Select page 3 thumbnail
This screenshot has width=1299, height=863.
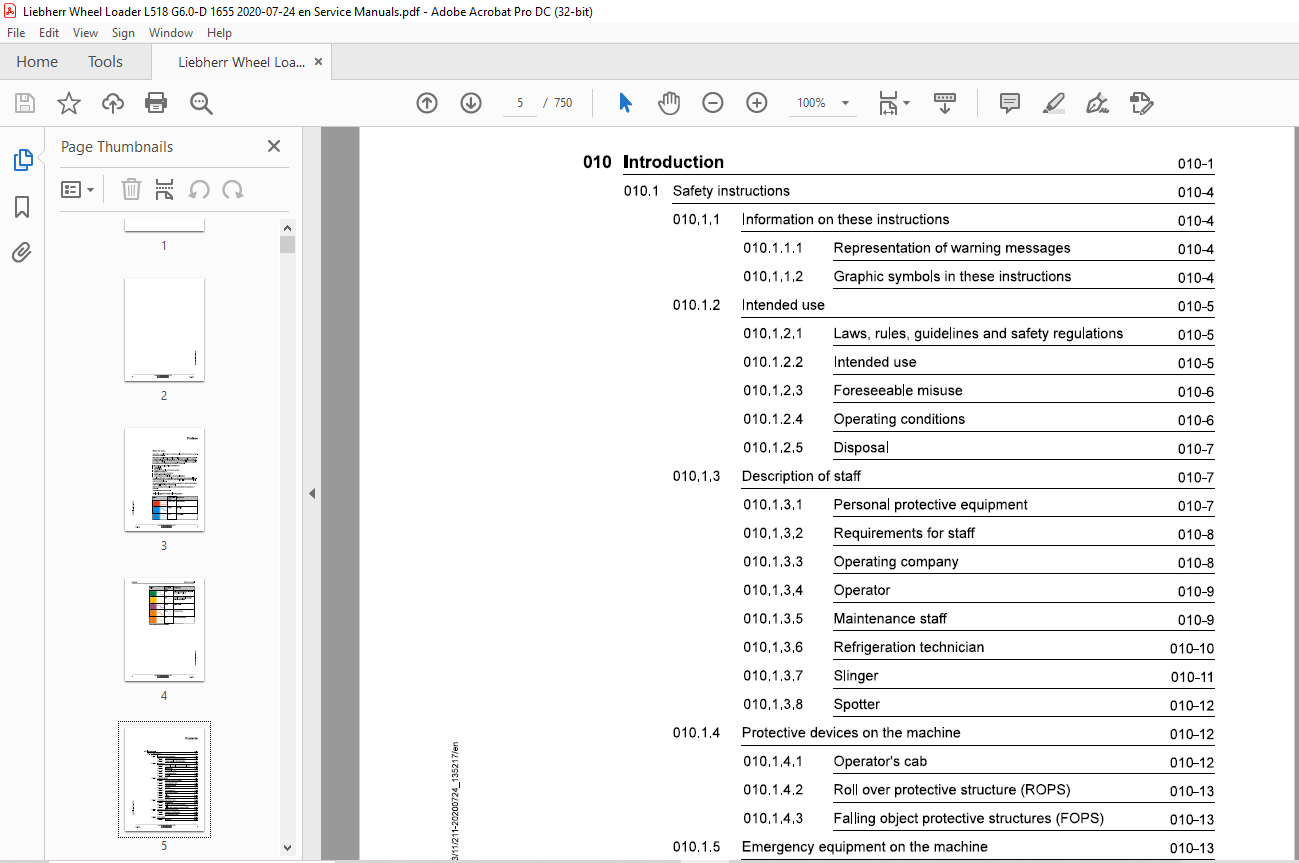[x=164, y=480]
